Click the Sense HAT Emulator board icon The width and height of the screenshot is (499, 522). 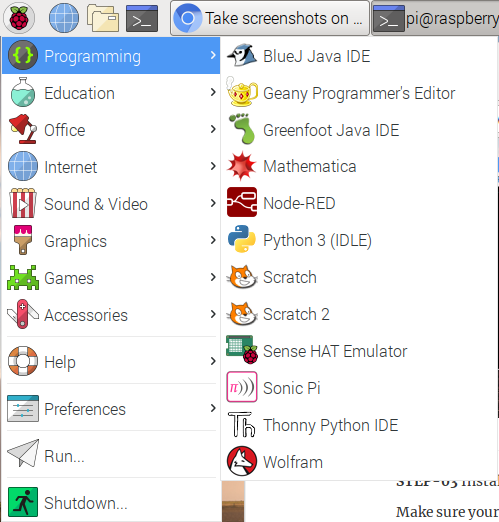242,350
